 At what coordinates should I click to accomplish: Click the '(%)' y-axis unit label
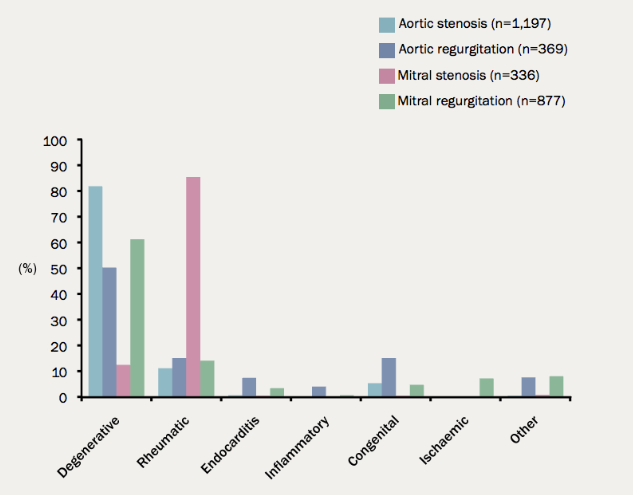tap(28, 269)
